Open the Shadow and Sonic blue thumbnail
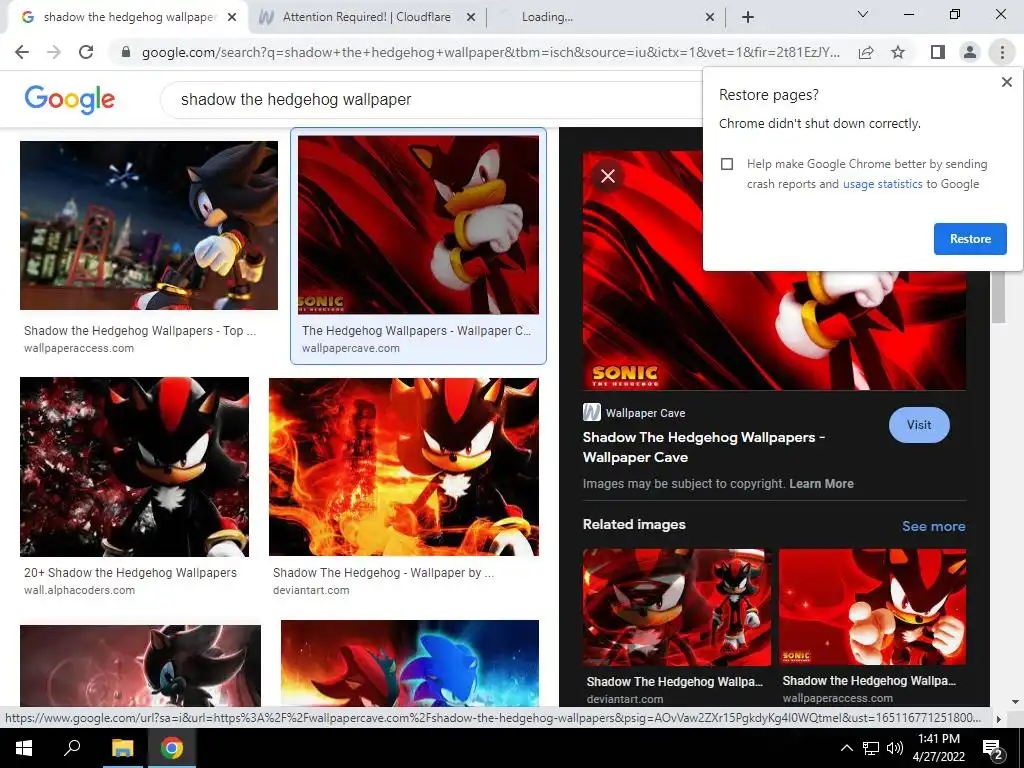Image resolution: width=1024 pixels, height=768 pixels. (x=409, y=664)
